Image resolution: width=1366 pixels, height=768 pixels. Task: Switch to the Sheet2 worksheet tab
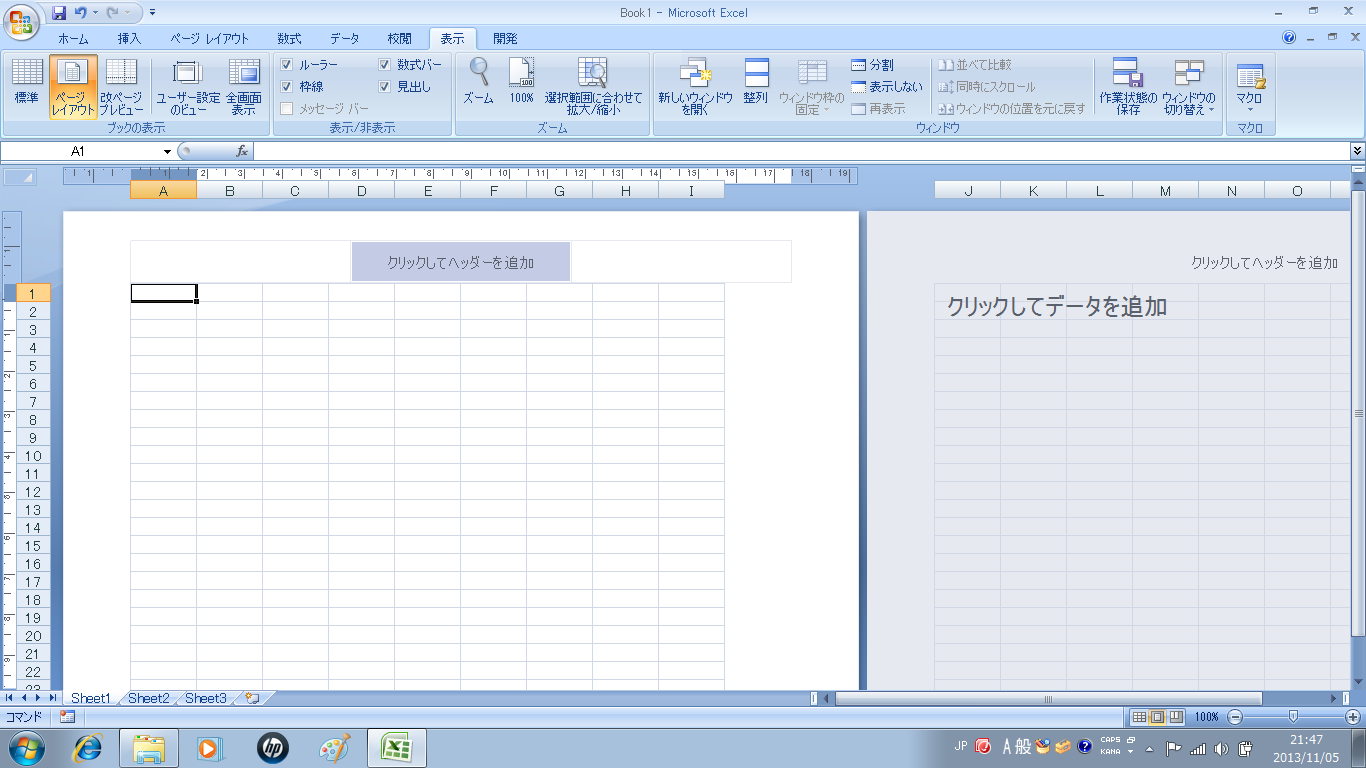[148, 698]
